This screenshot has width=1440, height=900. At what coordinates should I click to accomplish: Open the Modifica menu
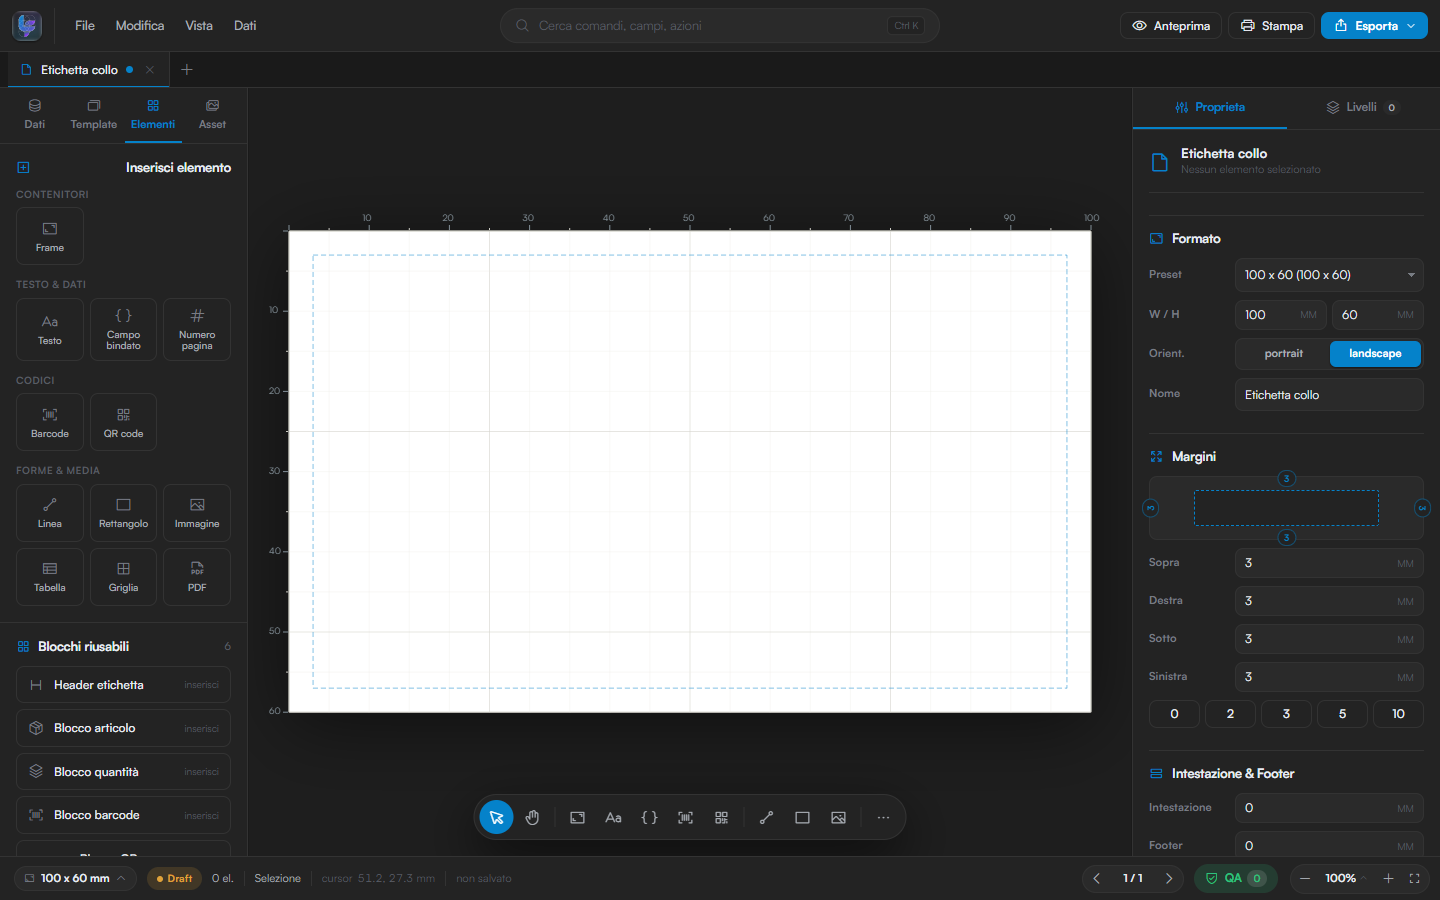tap(140, 26)
